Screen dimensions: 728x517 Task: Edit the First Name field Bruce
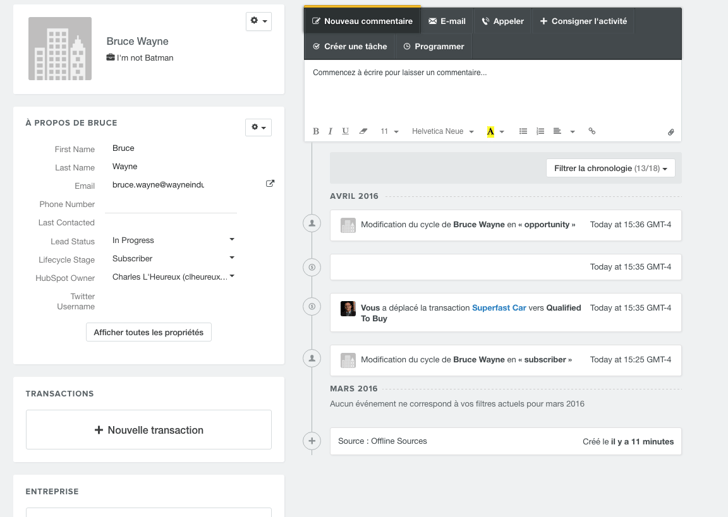coord(171,148)
